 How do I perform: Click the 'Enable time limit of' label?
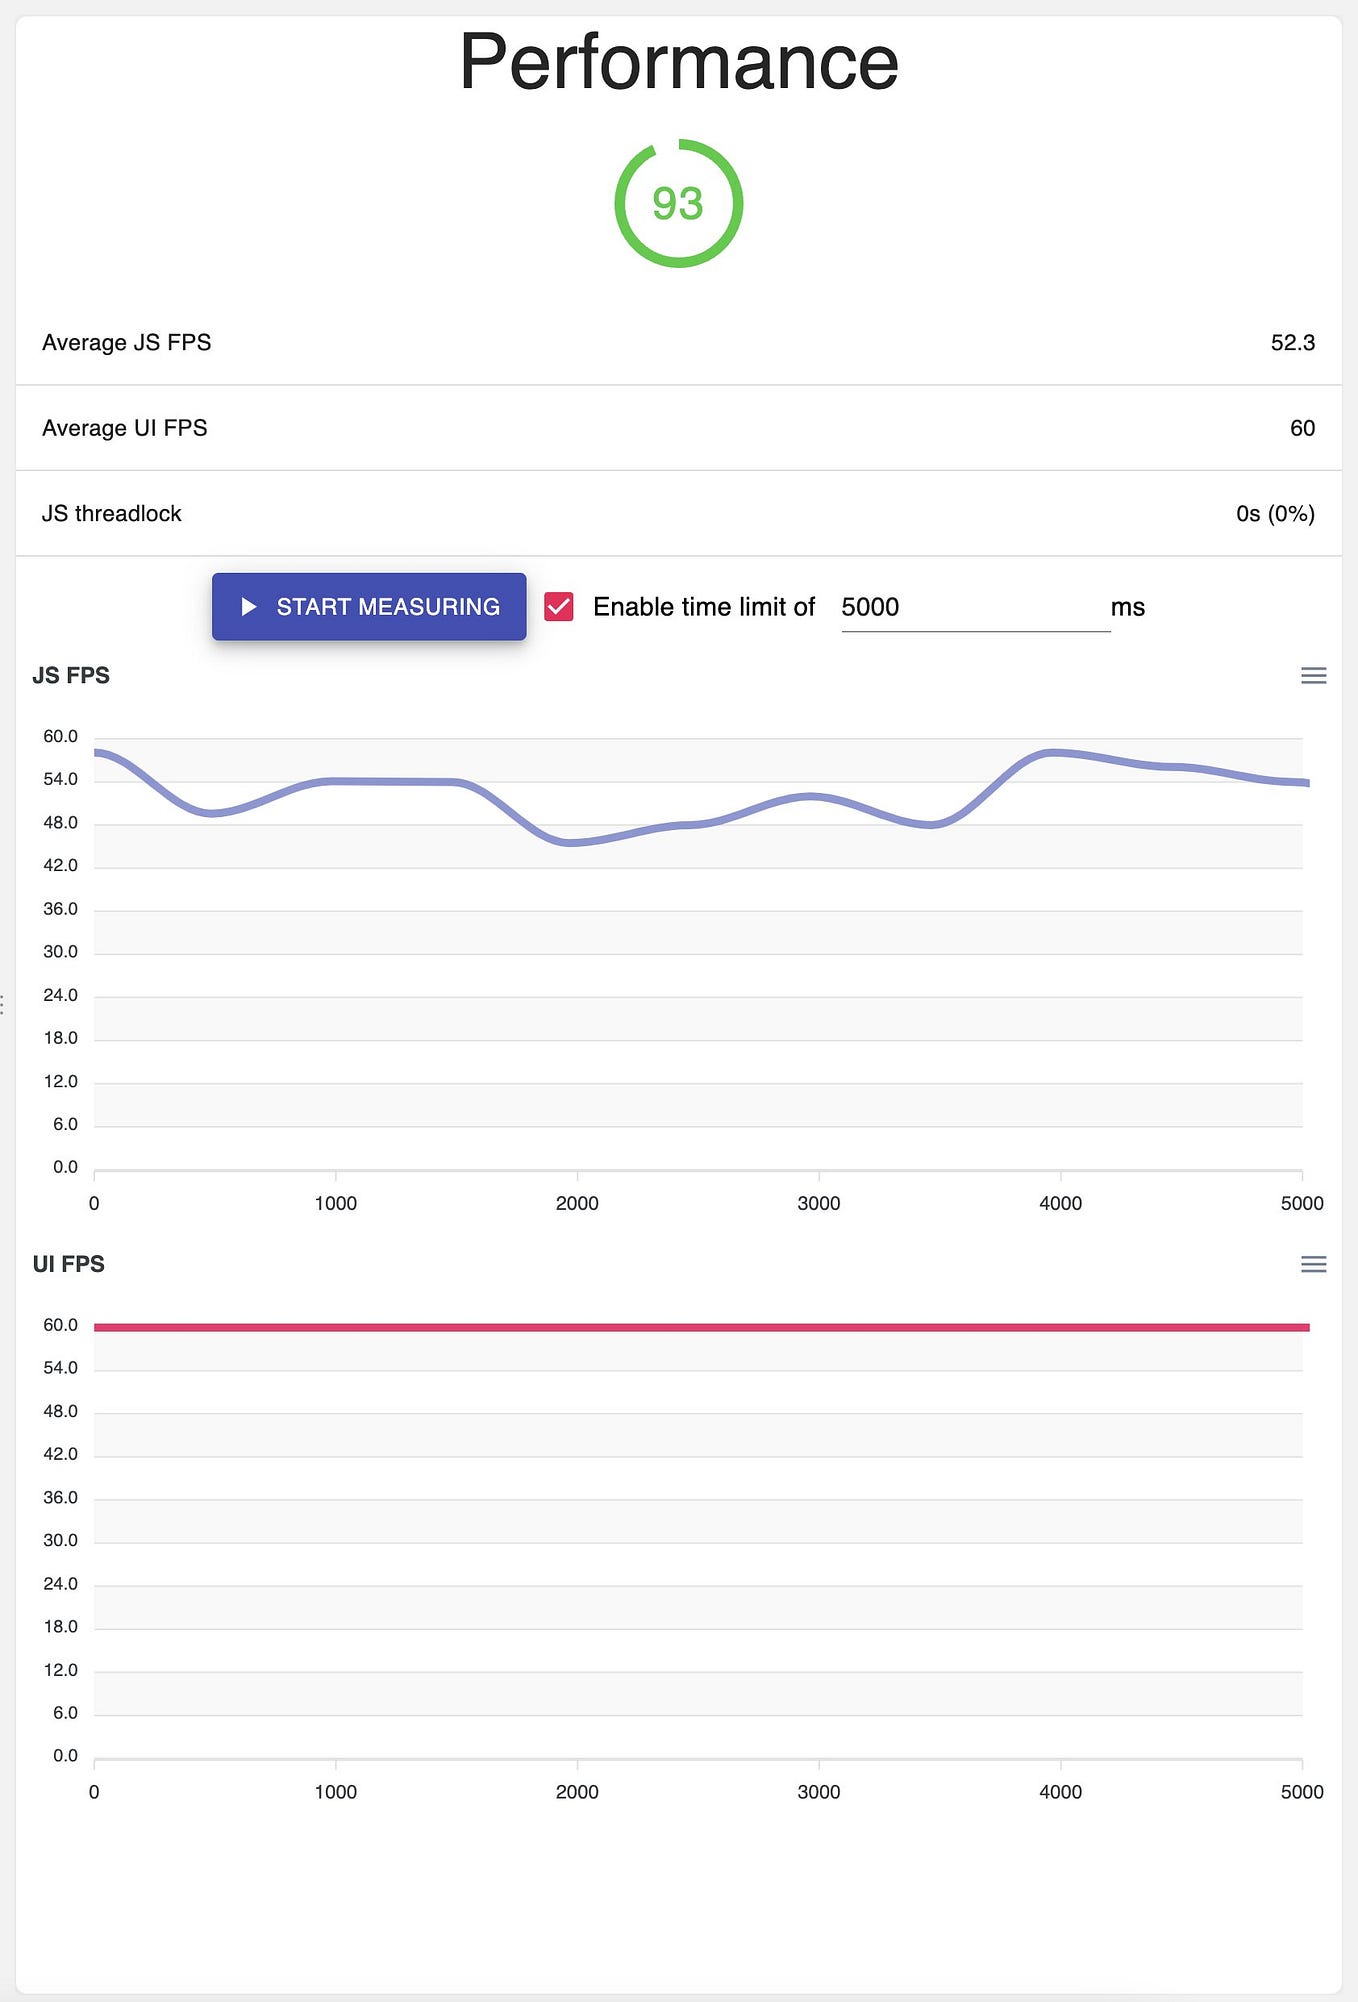click(704, 607)
